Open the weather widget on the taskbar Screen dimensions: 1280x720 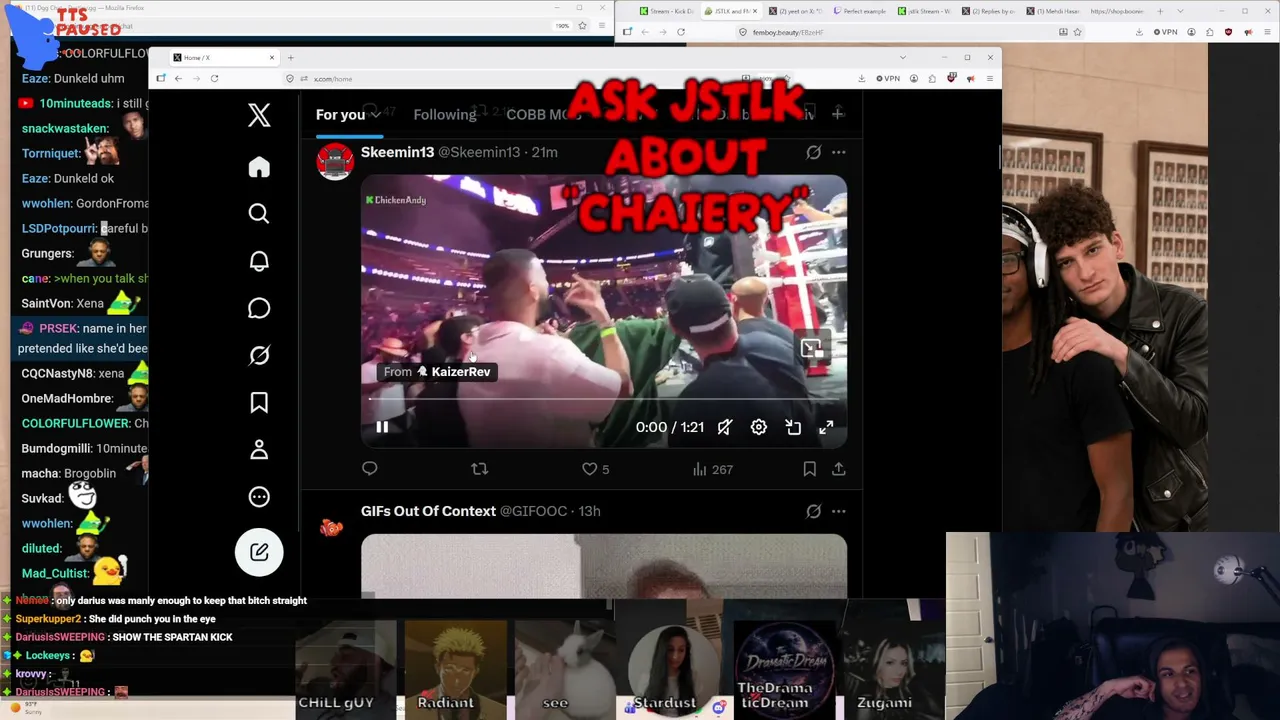point(26,708)
